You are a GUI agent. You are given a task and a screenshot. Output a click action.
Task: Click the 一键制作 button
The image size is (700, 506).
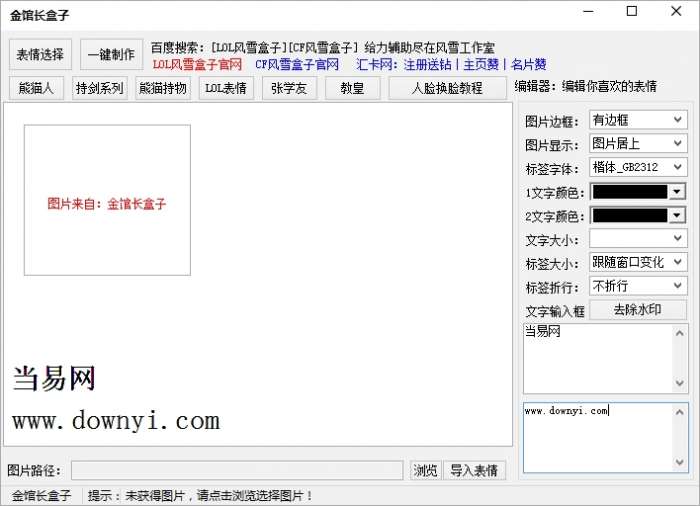[111, 54]
